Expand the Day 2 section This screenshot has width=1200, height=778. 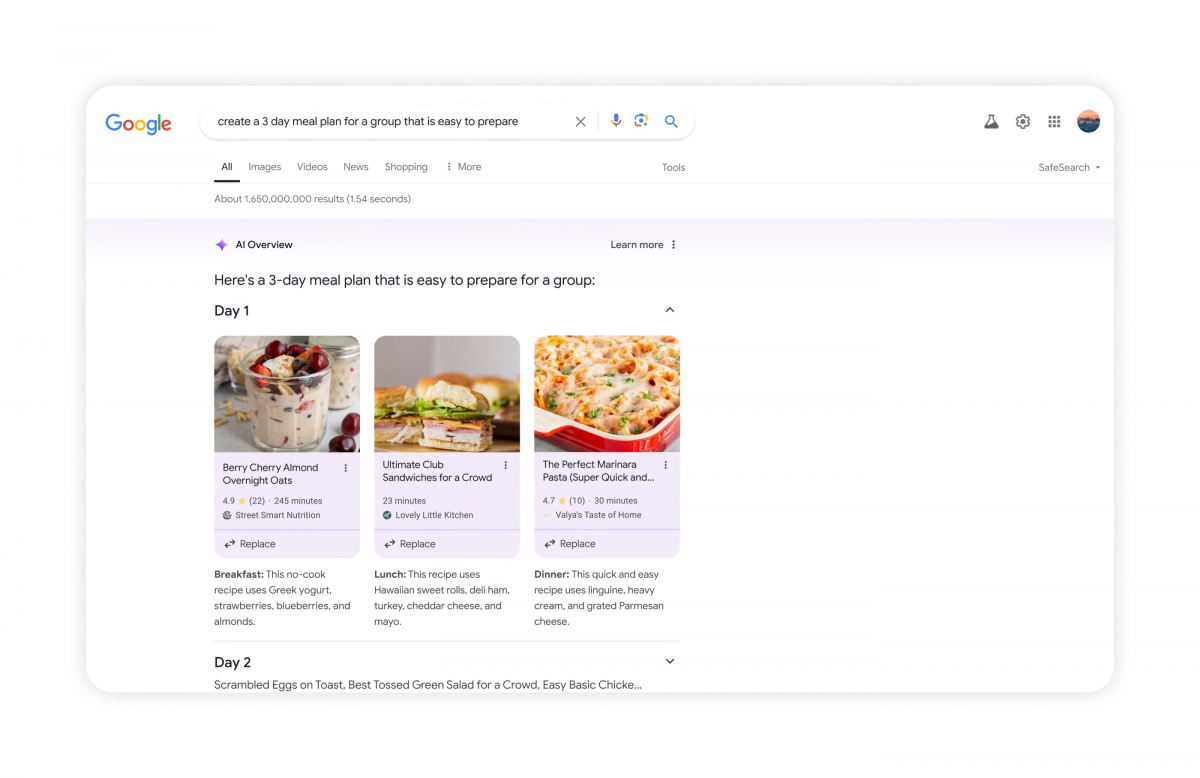[x=670, y=661]
